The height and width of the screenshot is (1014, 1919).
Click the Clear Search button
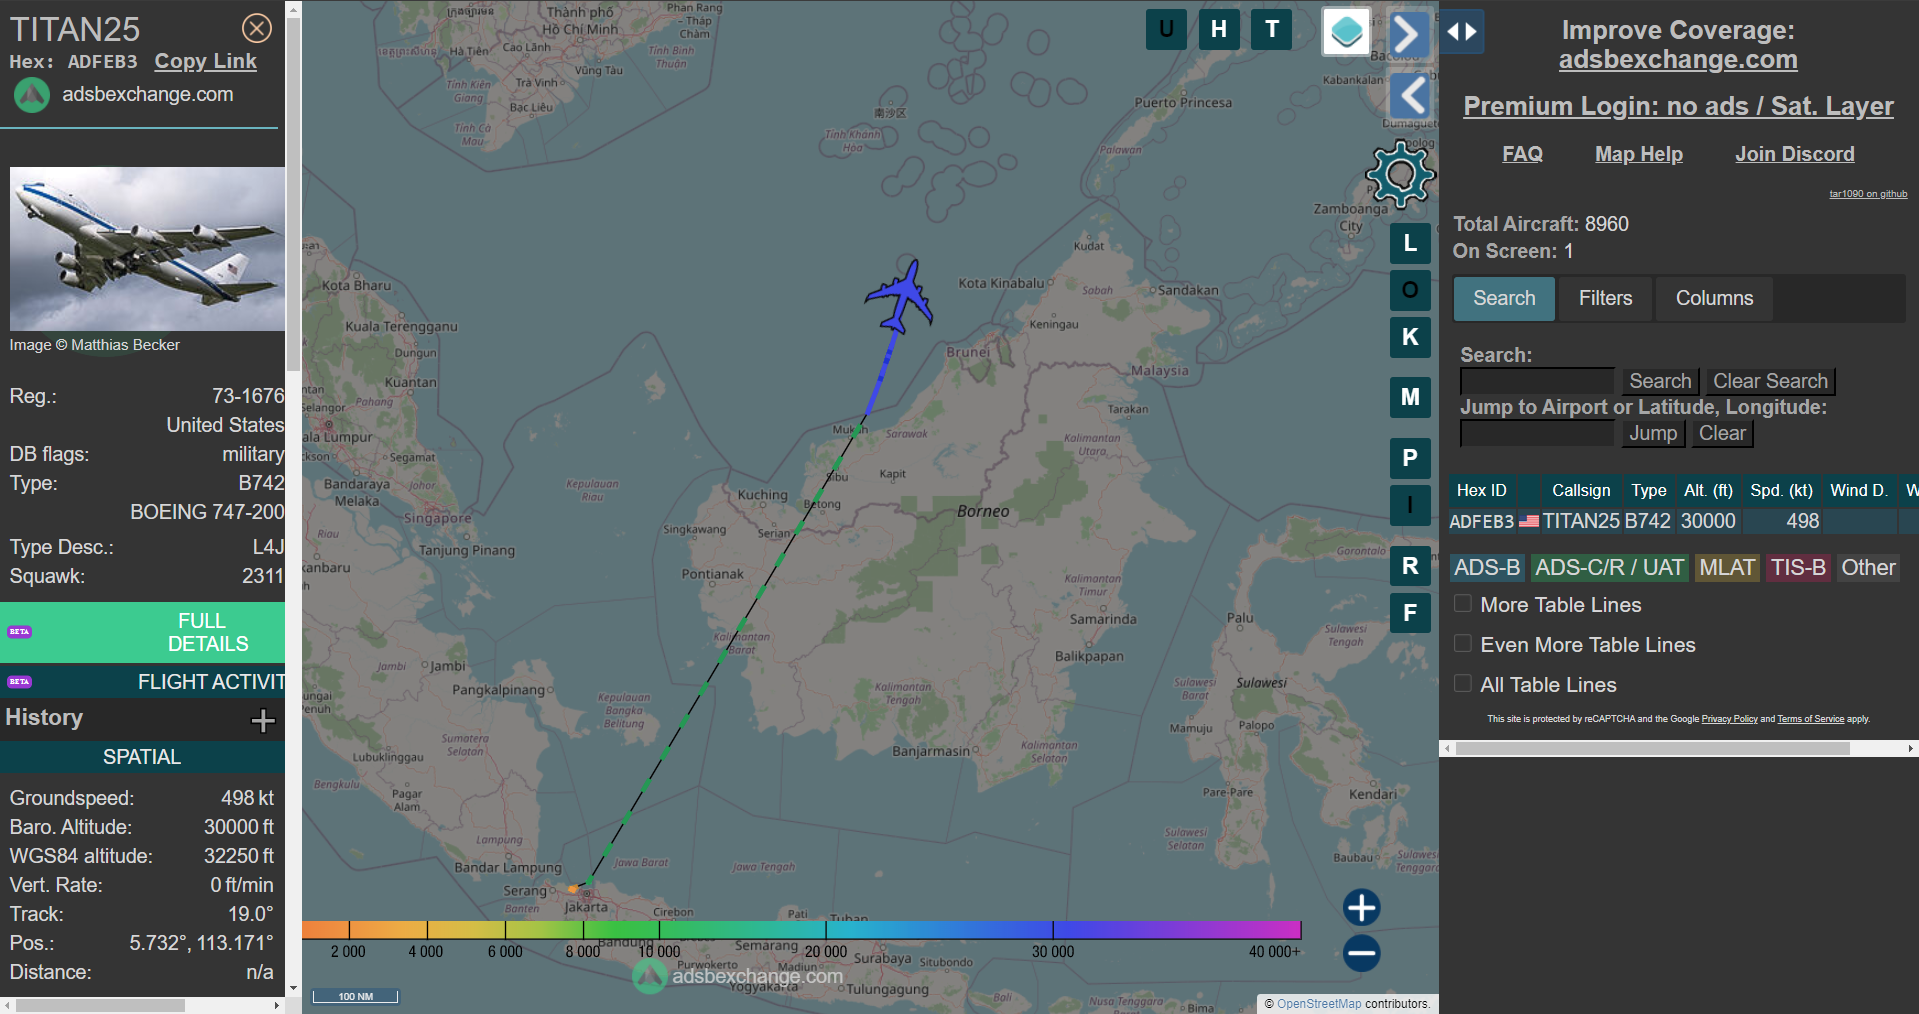click(1770, 381)
